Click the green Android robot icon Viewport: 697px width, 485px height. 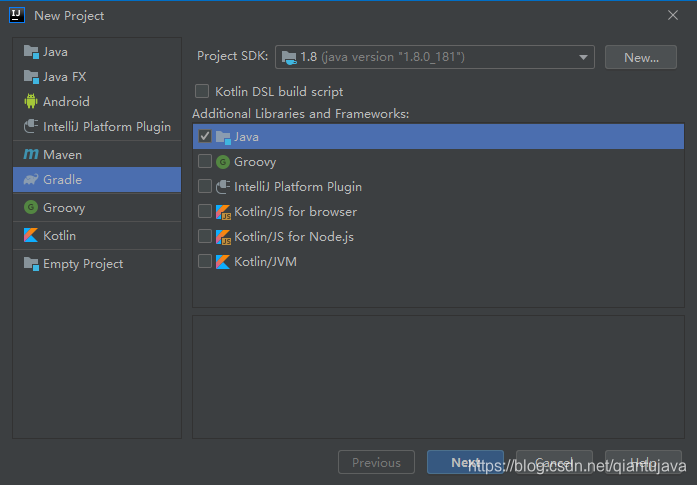[31, 101]
